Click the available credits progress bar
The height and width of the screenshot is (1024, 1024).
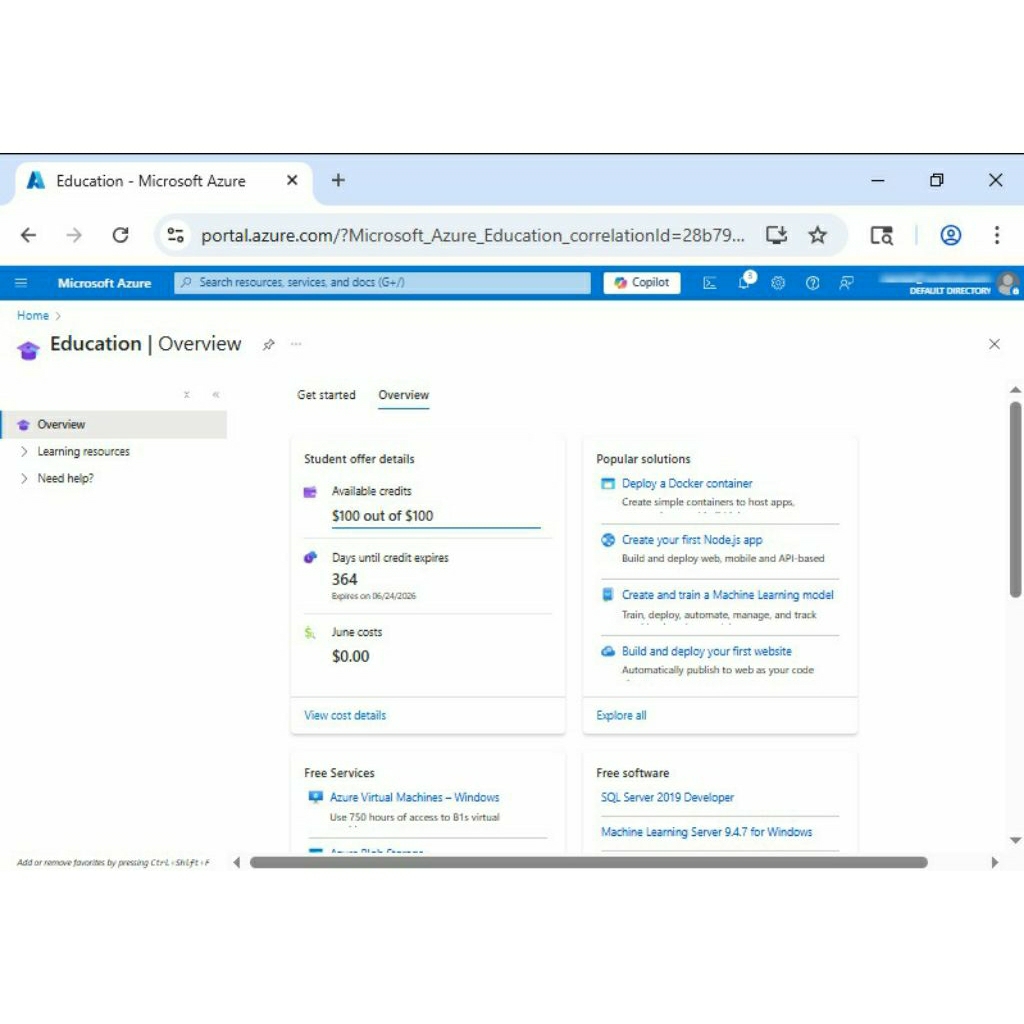pyautogui.click(x=436, y=530)
